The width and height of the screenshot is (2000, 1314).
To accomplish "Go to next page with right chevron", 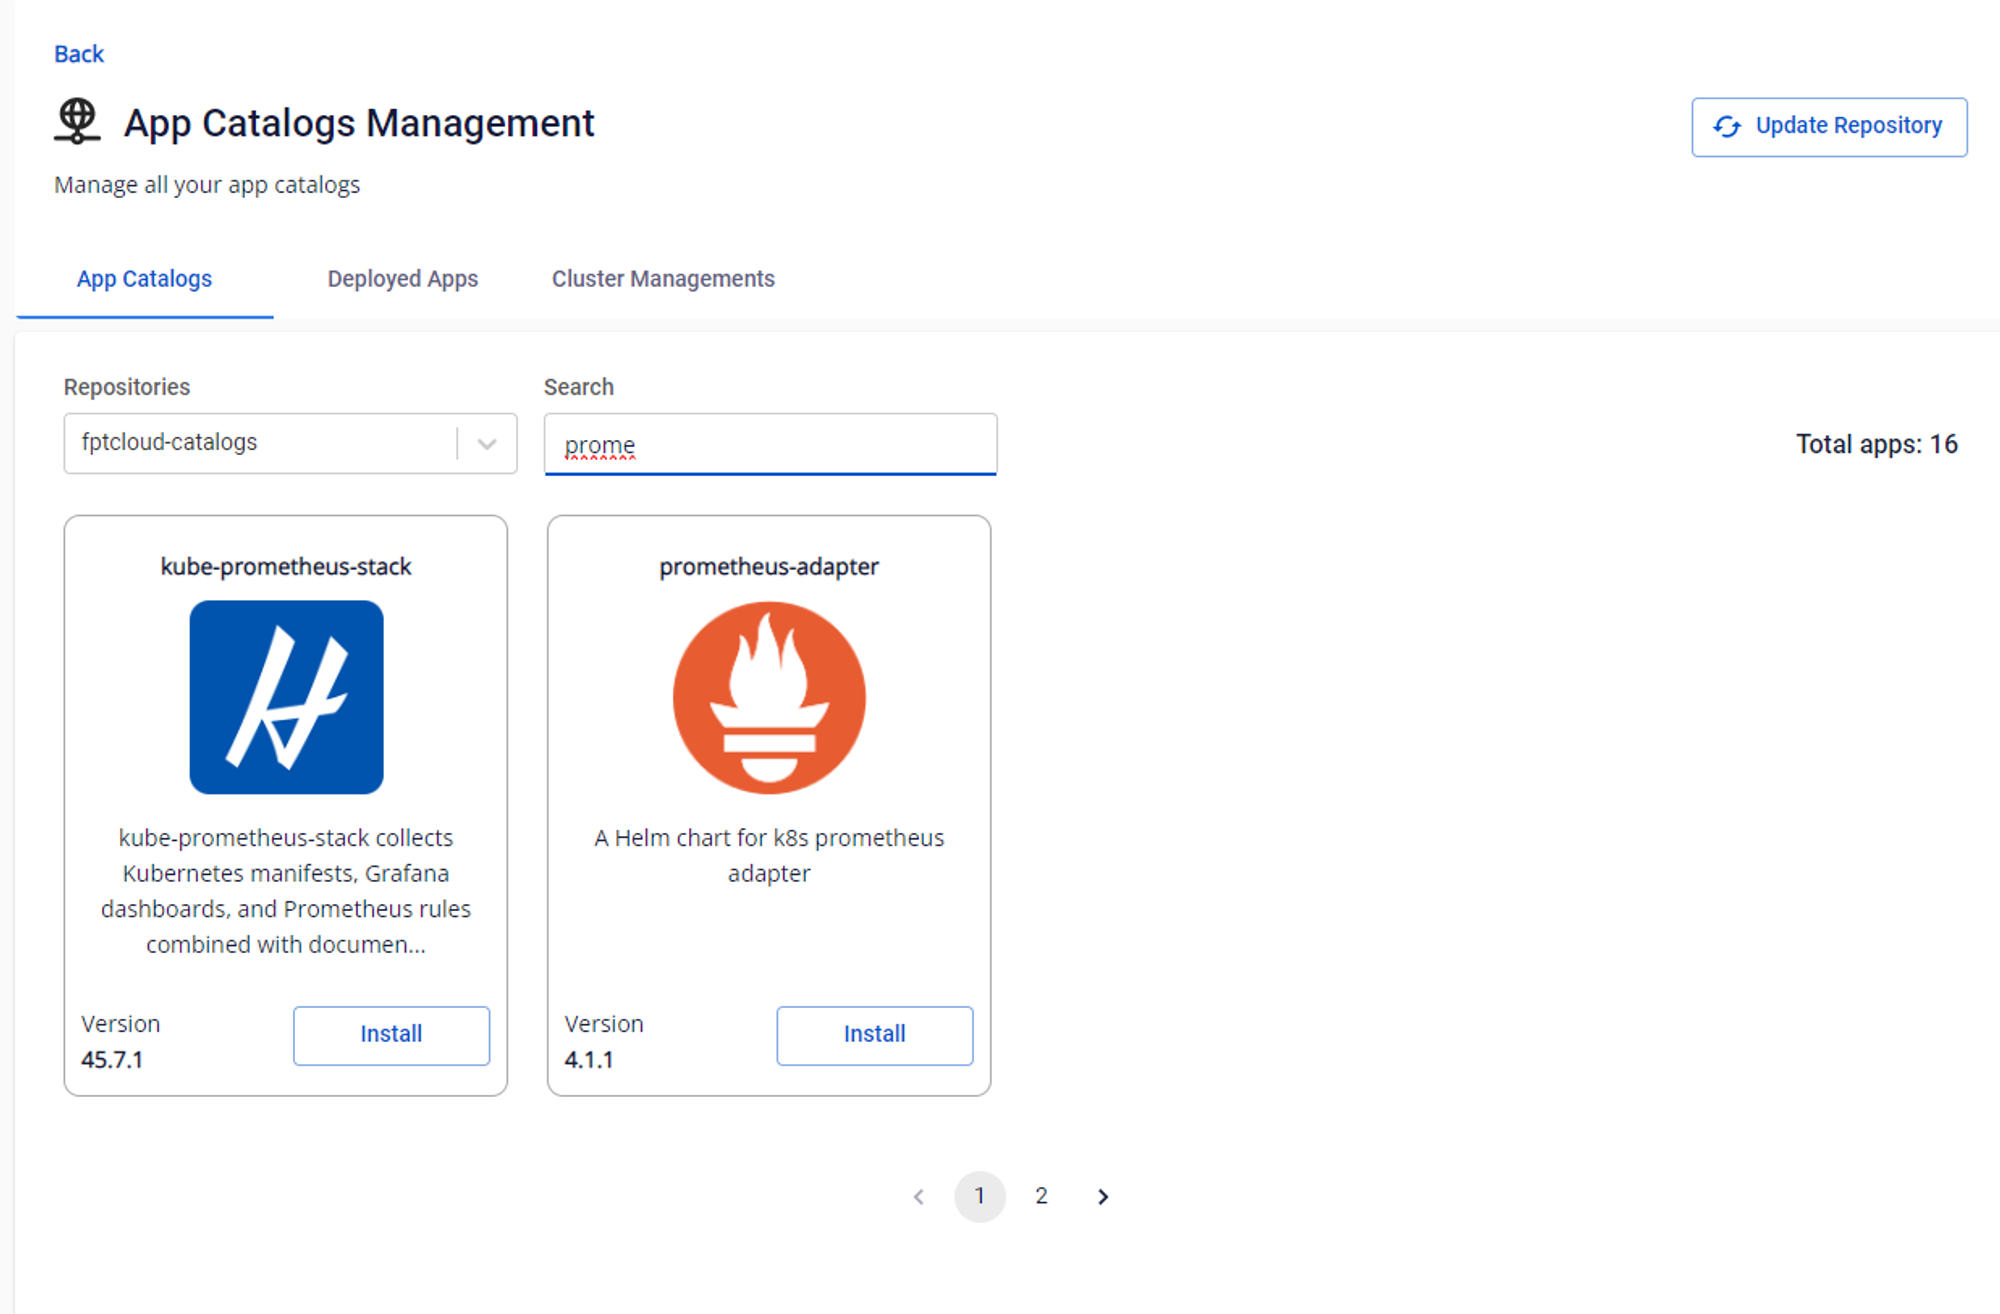I will pyautogui.click(x=1102, y=1196).
